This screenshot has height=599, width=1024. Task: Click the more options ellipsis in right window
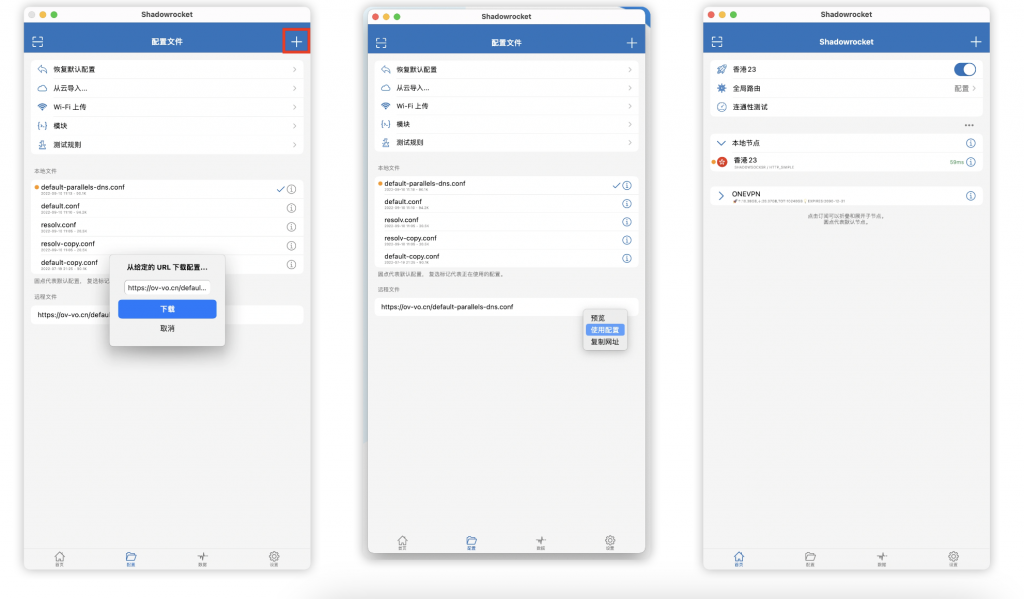pos(969,125)
